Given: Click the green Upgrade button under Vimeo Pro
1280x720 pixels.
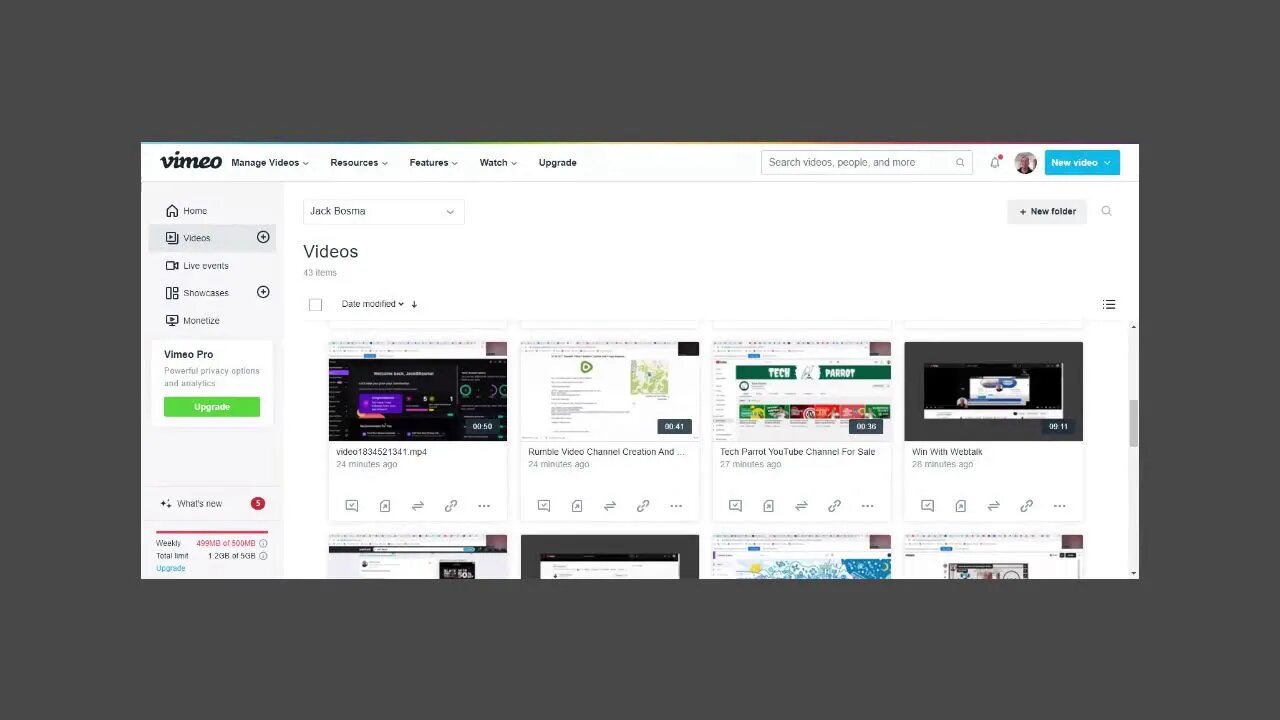Looking at the screenshot, I should coord(212,407).
